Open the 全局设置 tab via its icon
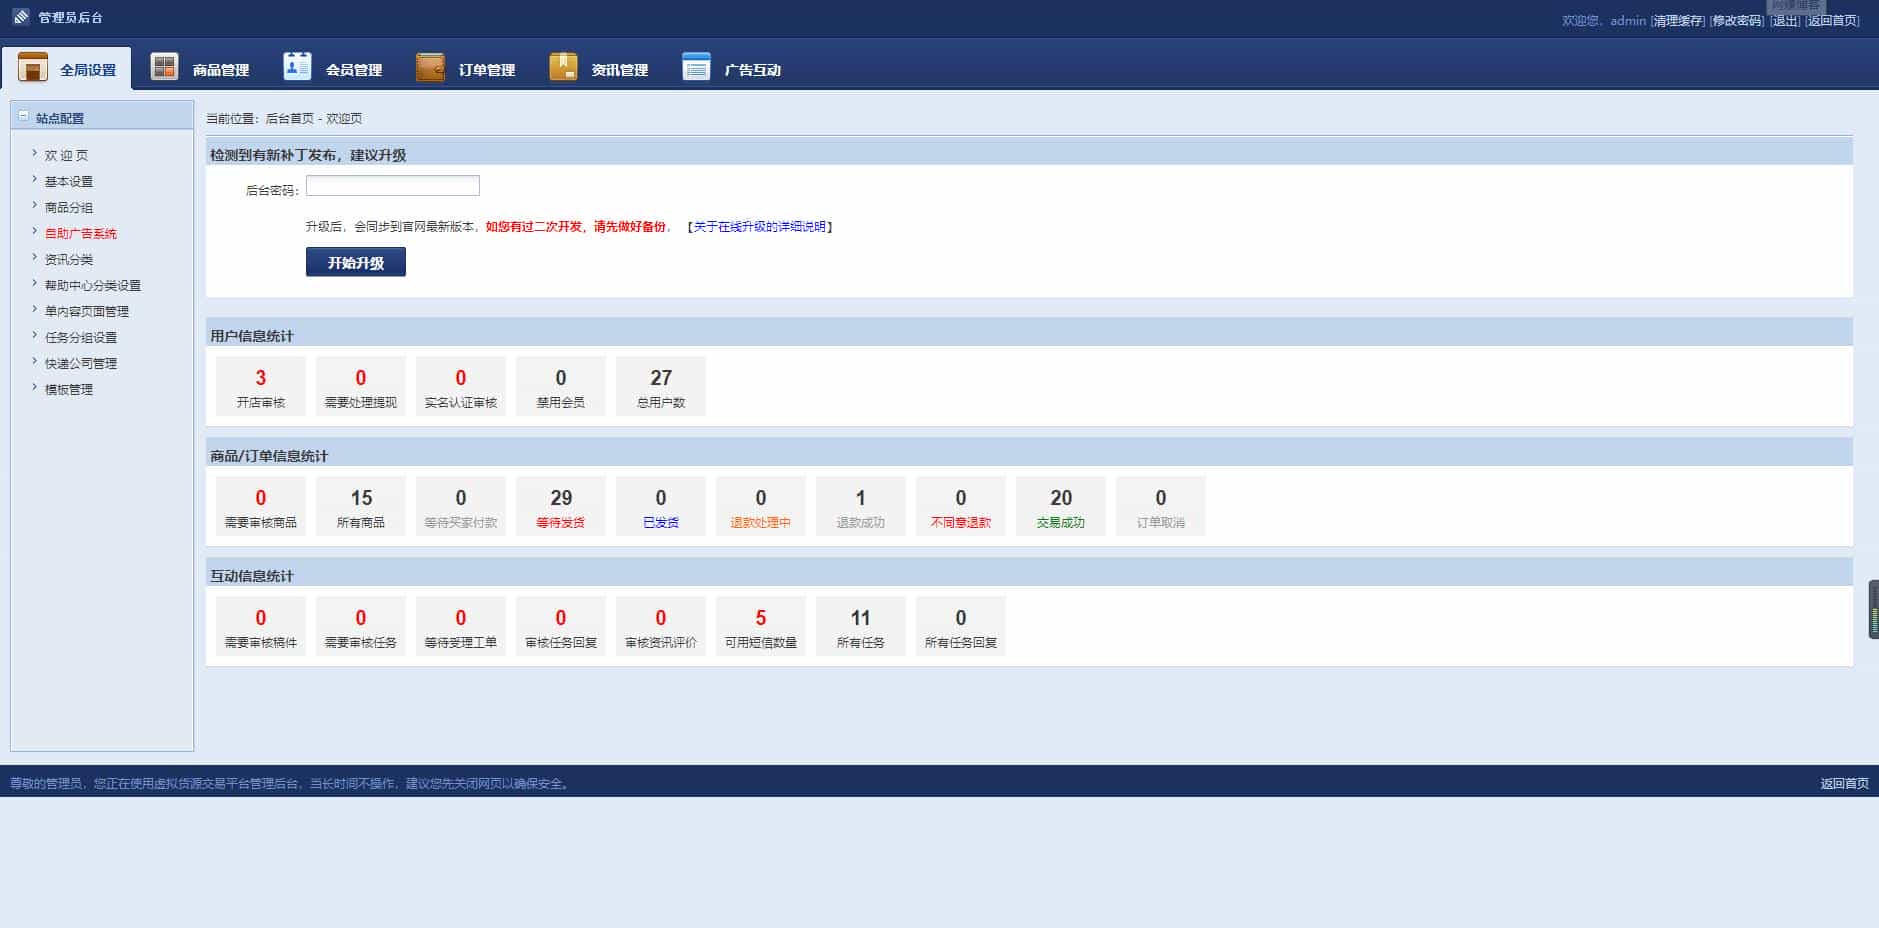The image size is (1879, 928). [x=33, y=67]
